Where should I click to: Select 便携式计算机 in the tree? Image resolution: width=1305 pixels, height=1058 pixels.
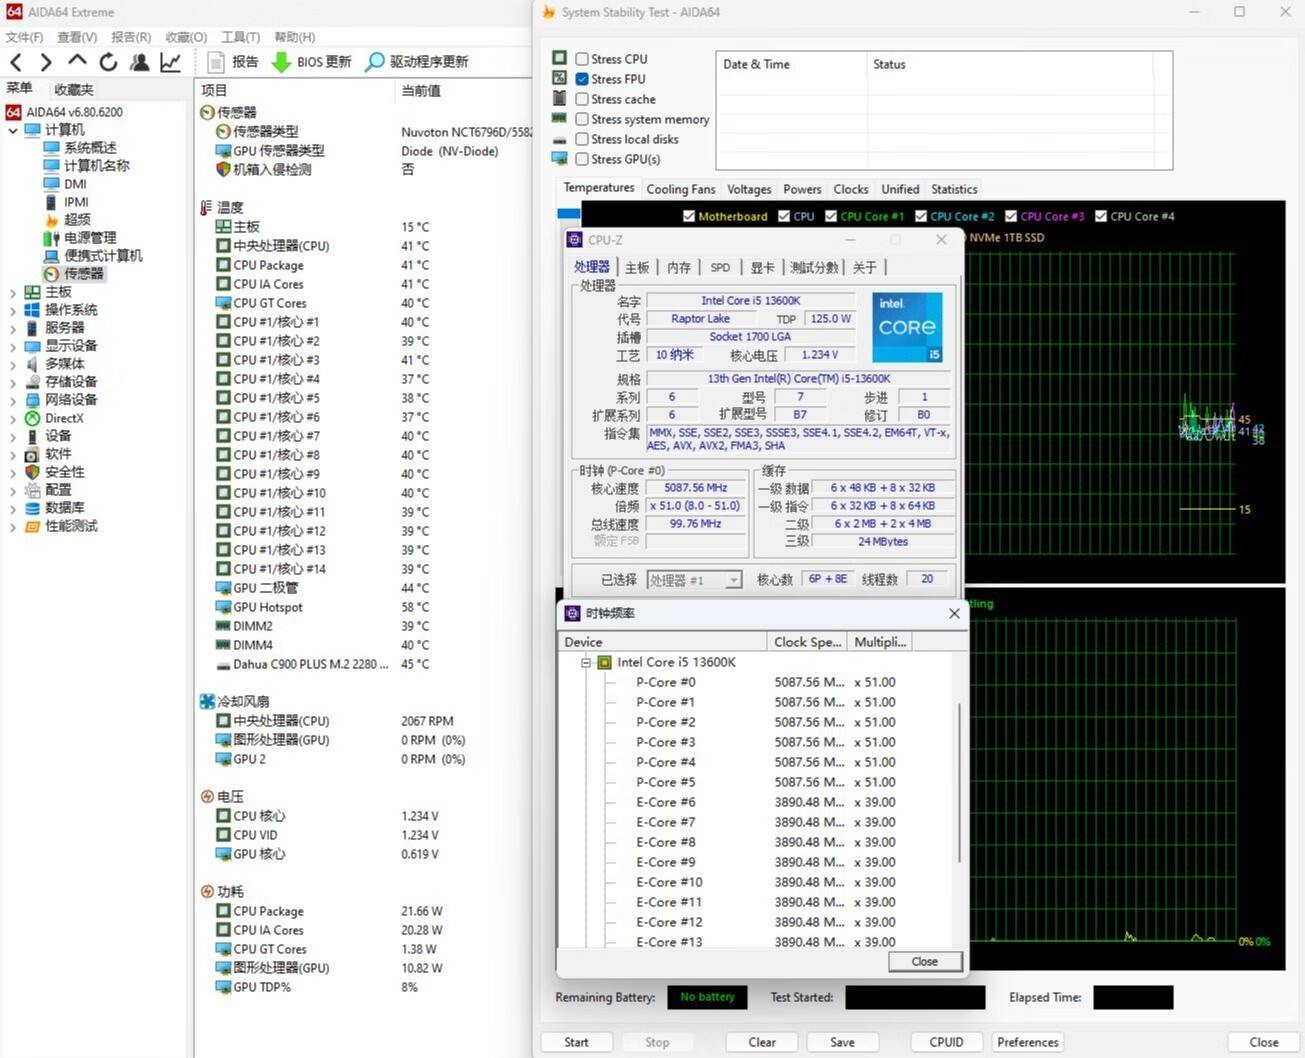click(x=103, y=256)
